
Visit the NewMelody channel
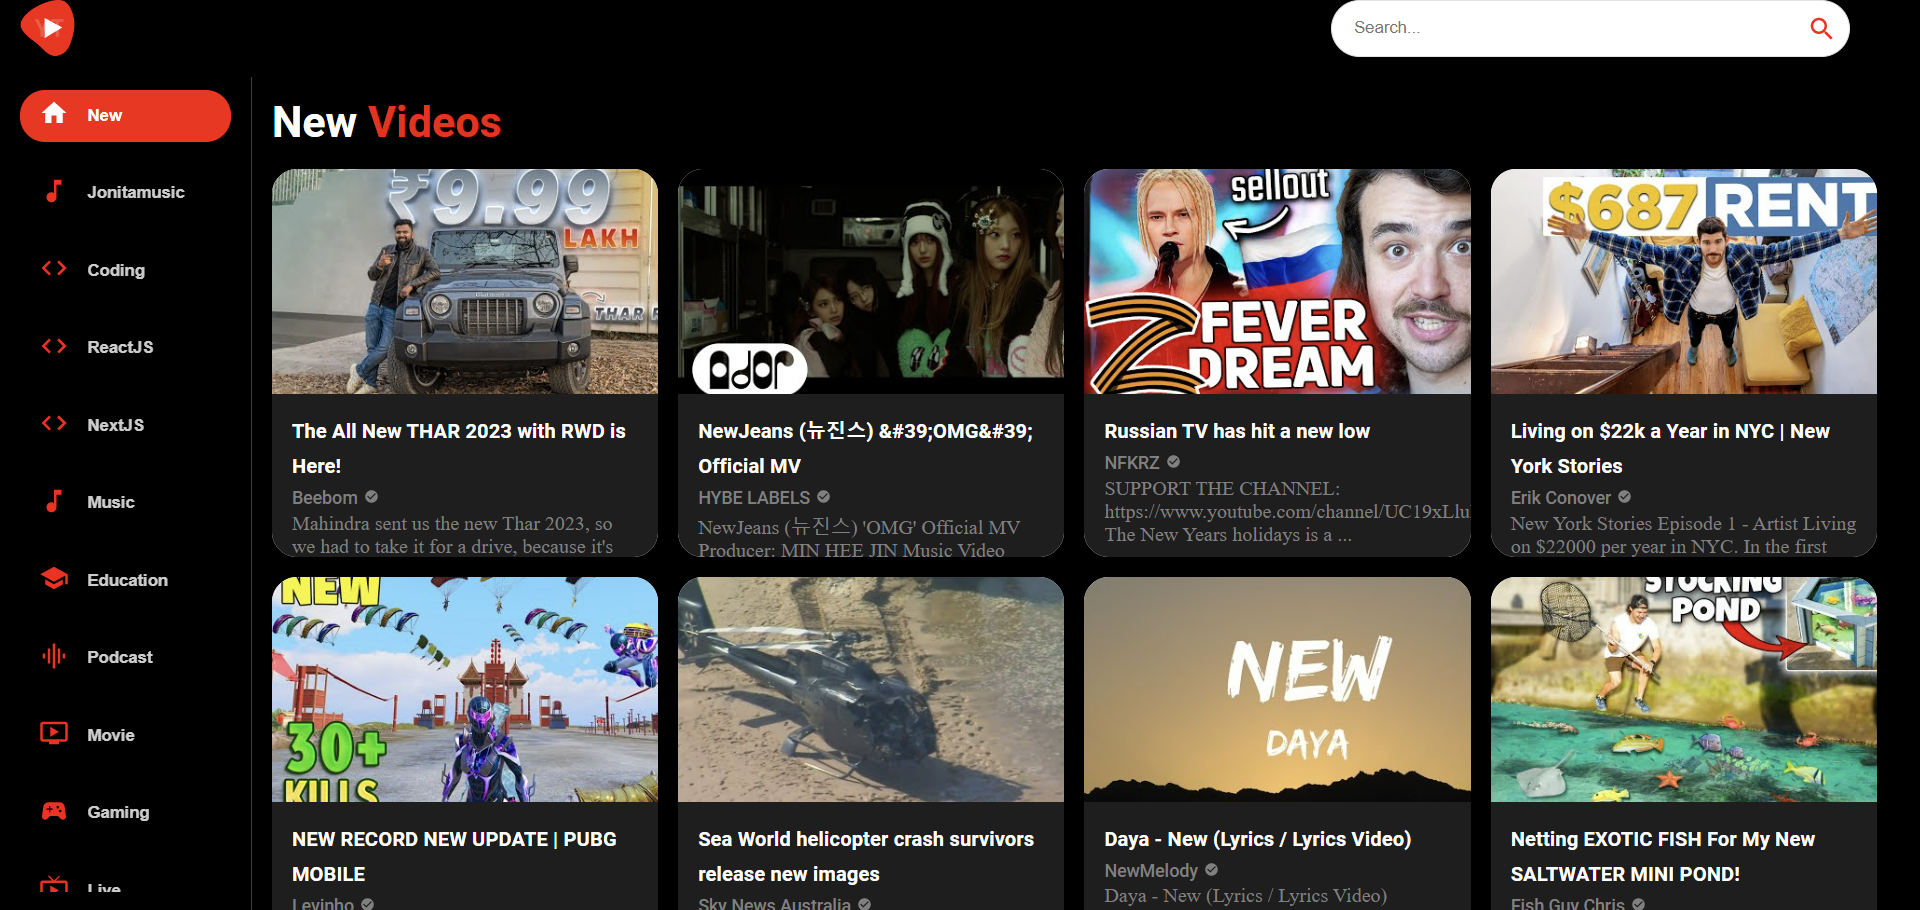1151,870
